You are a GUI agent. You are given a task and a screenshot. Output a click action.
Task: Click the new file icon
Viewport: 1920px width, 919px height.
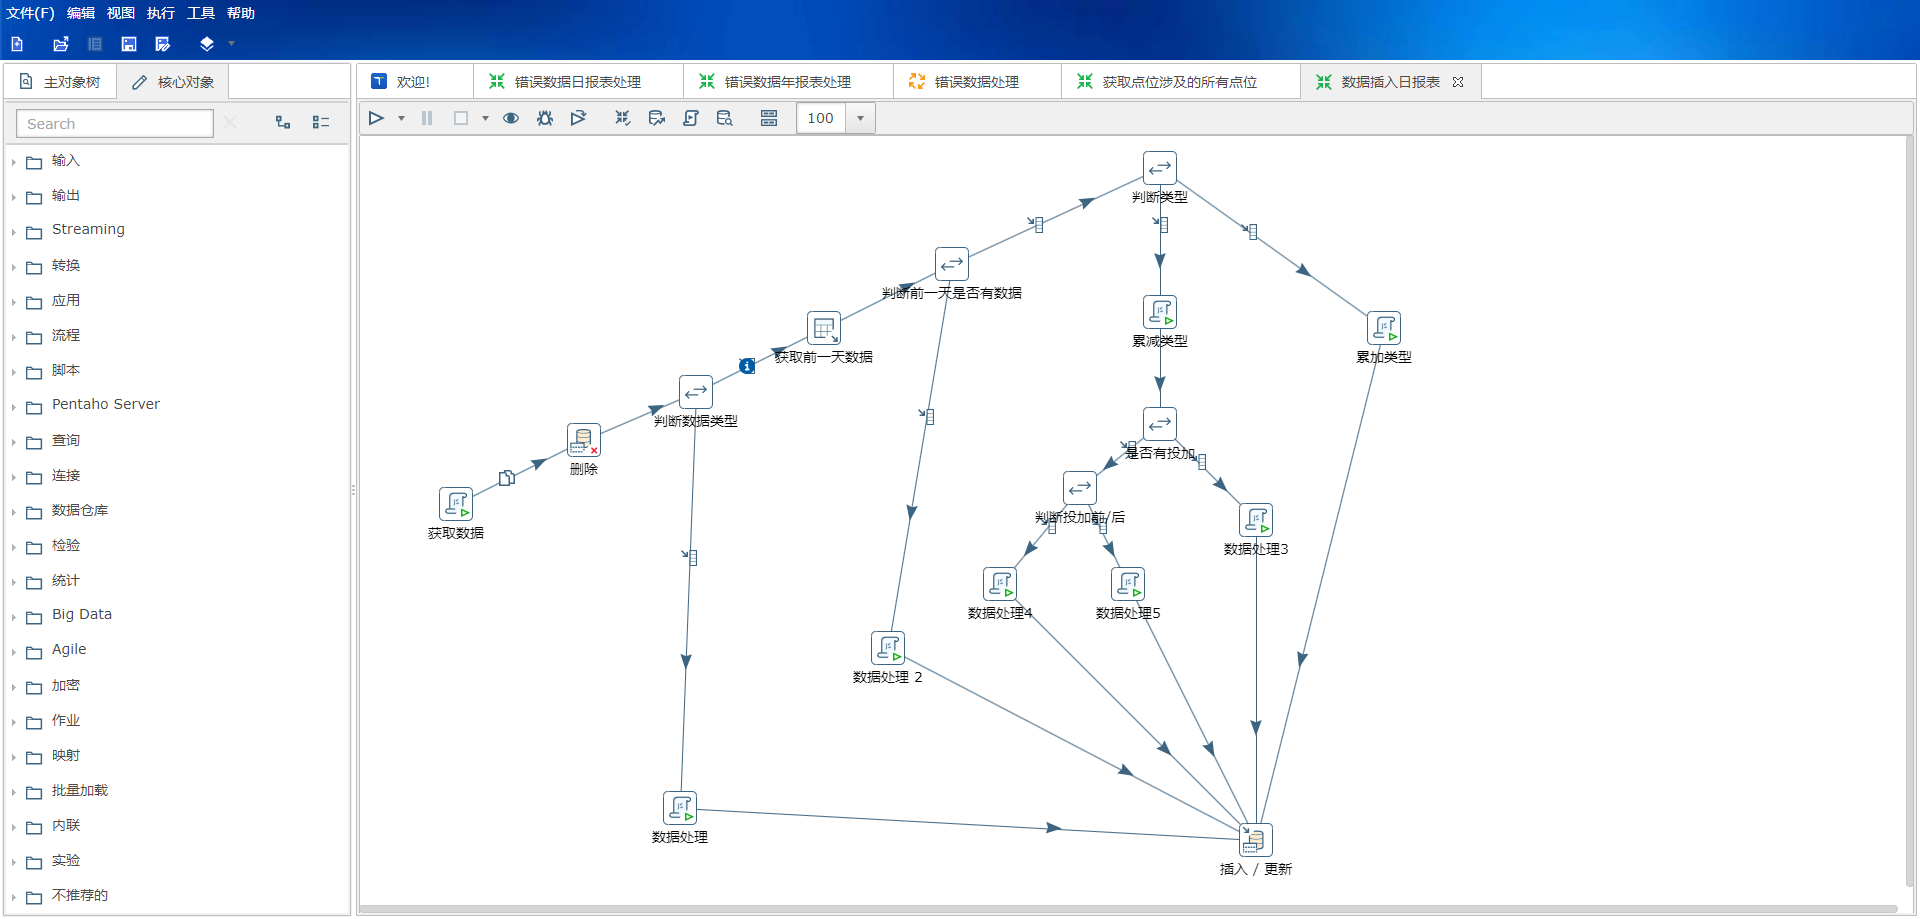[17, 44]
